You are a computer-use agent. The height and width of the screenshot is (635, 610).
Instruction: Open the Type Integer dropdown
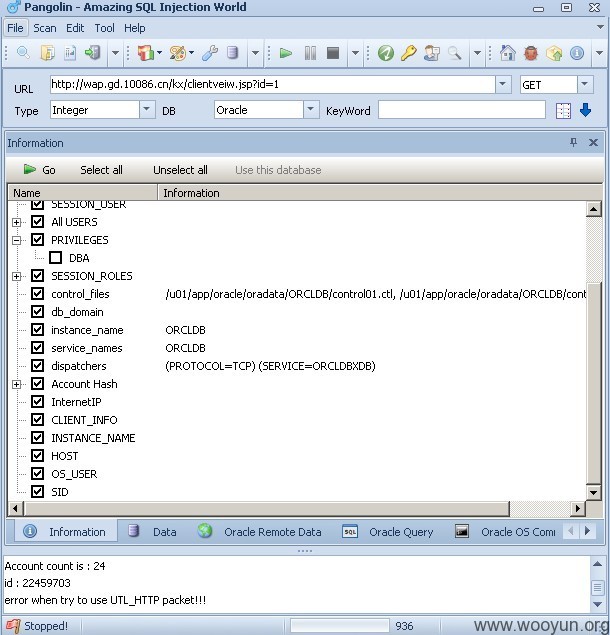[x=147, y=109]
